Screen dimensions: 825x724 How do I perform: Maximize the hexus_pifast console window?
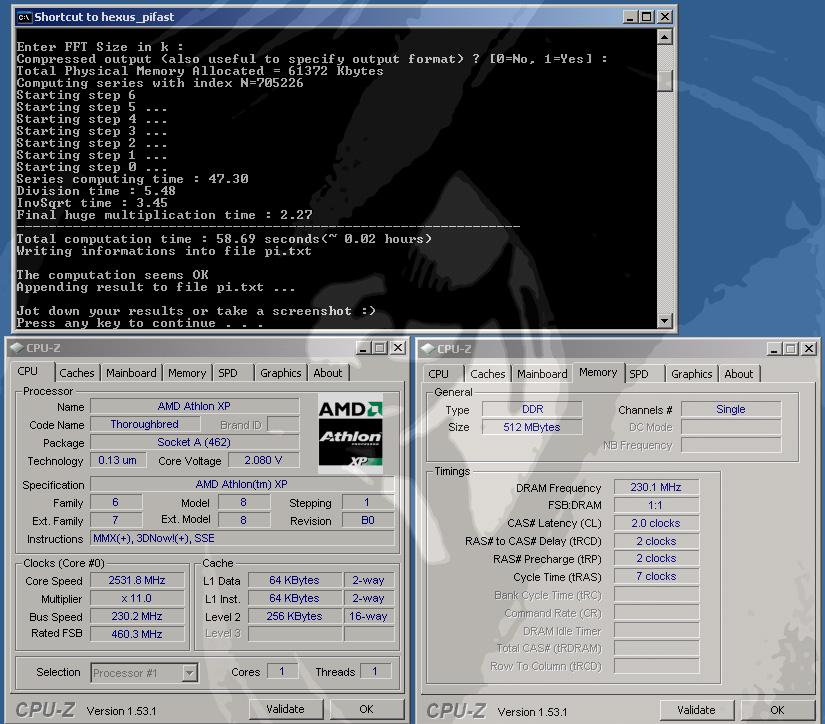pos(647,17)
